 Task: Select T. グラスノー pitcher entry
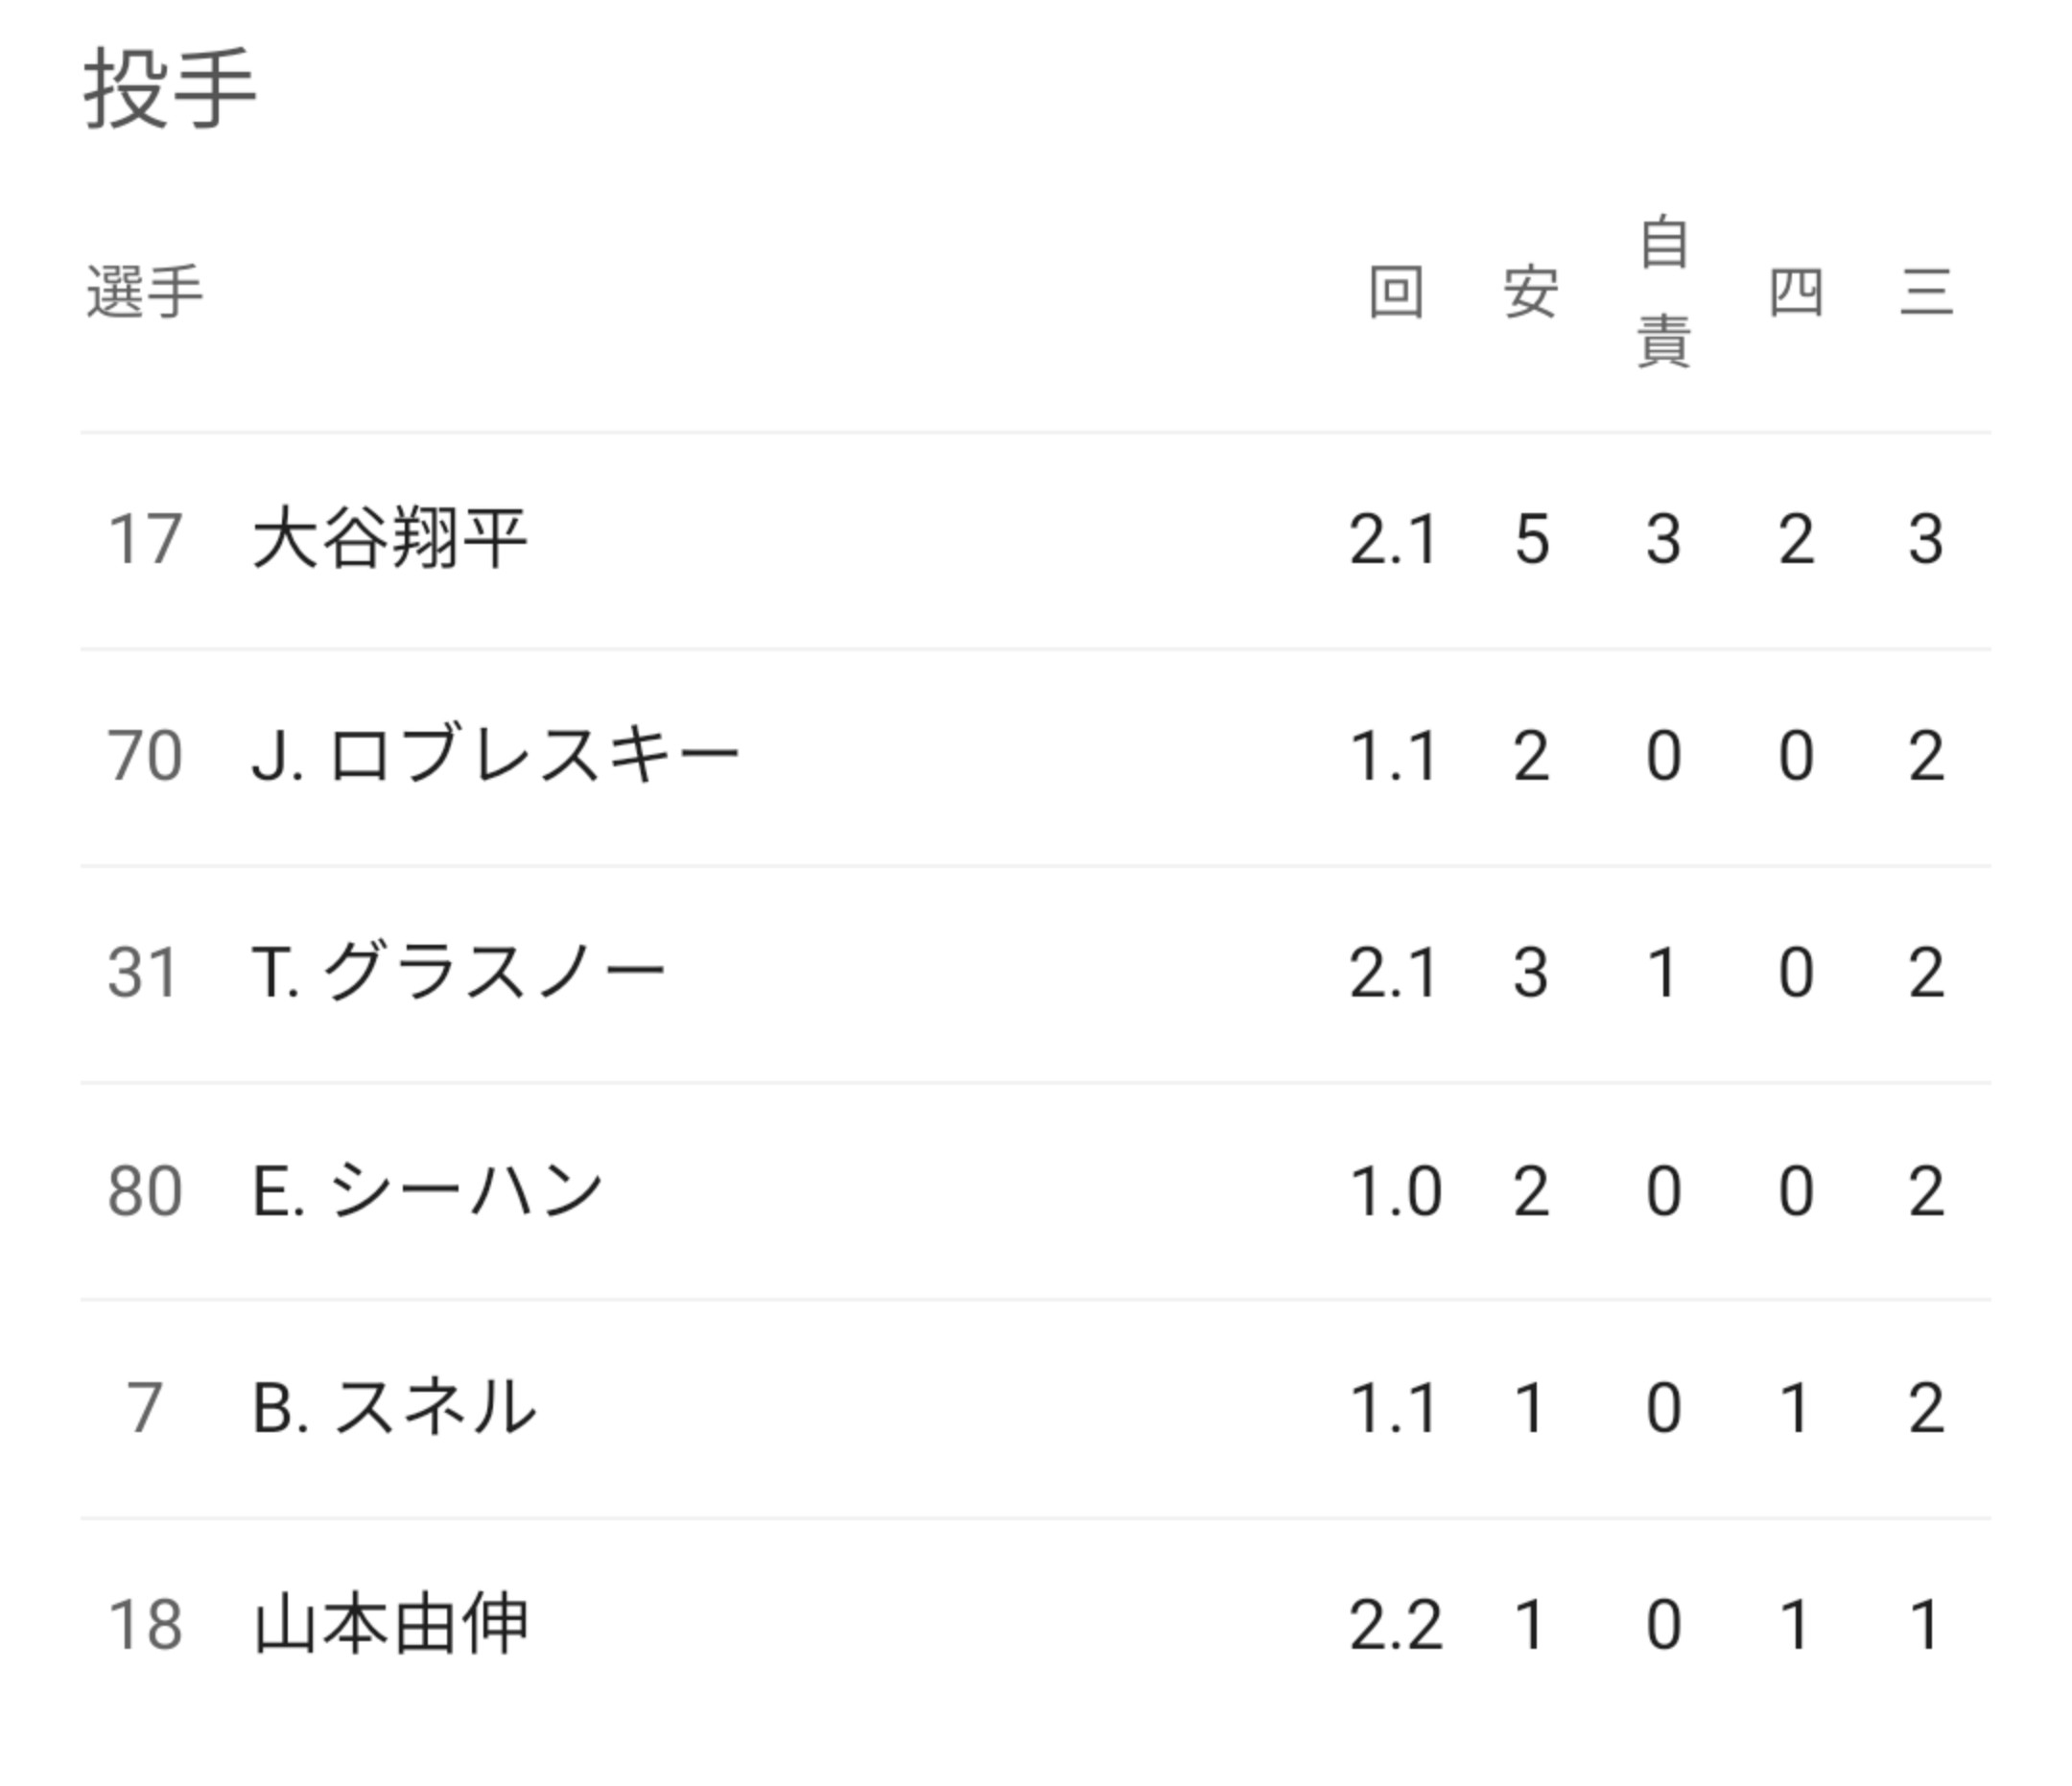pyautogui.click(x=458, y=973)
